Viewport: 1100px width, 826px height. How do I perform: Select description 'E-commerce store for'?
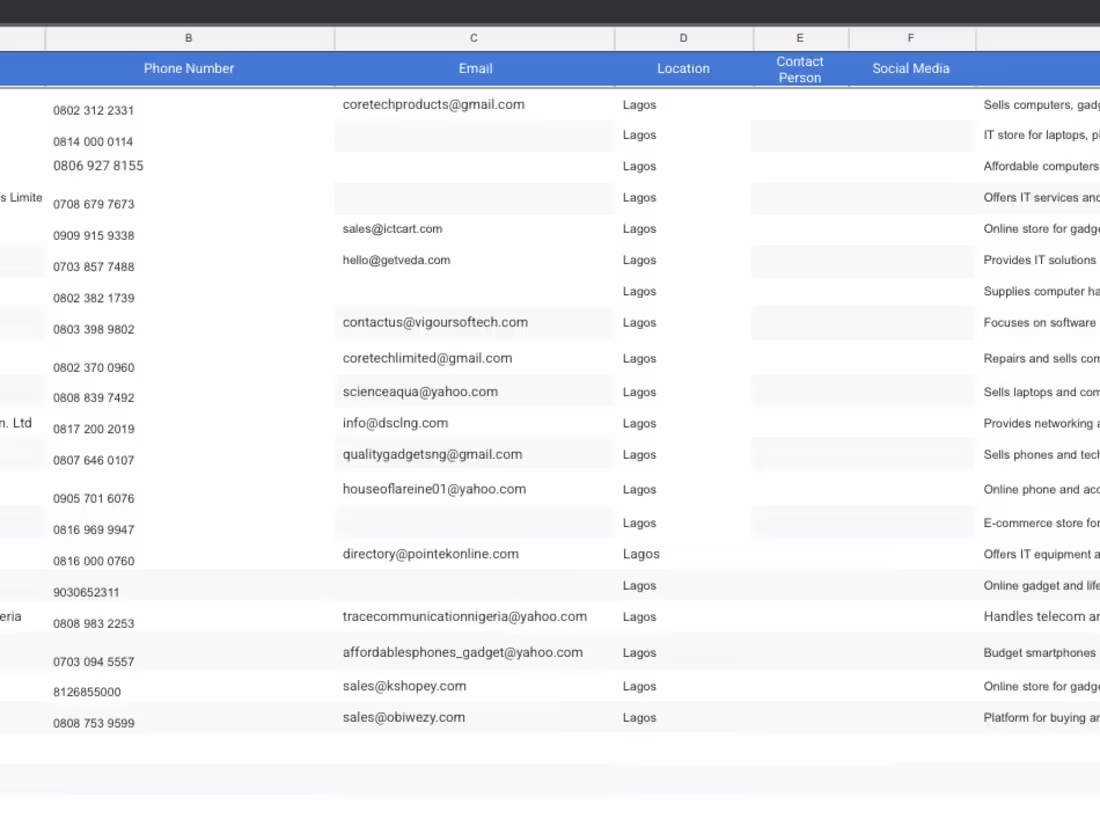pos(1041,523)
